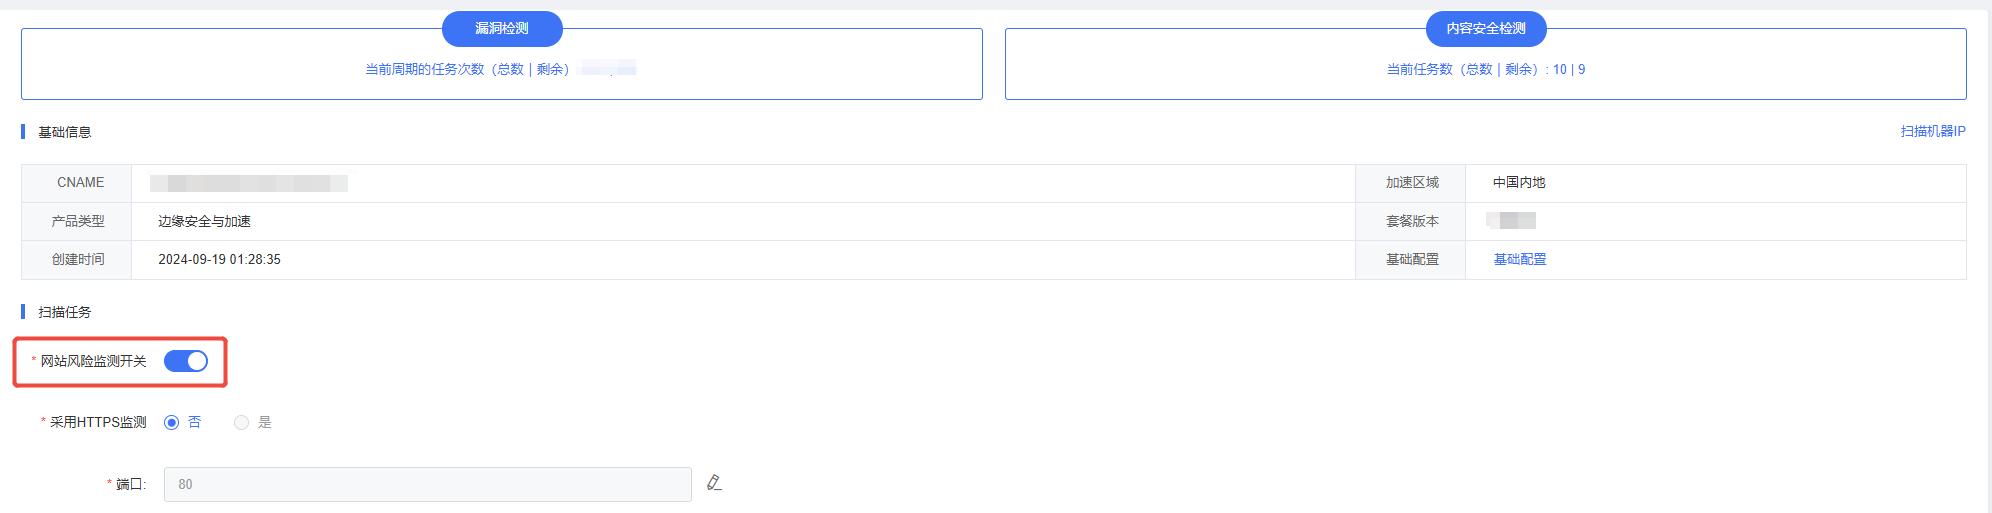Click the pencil edit icon beside port field
1992x513 pixels.
pyautogui.click(x=714, y=483)
